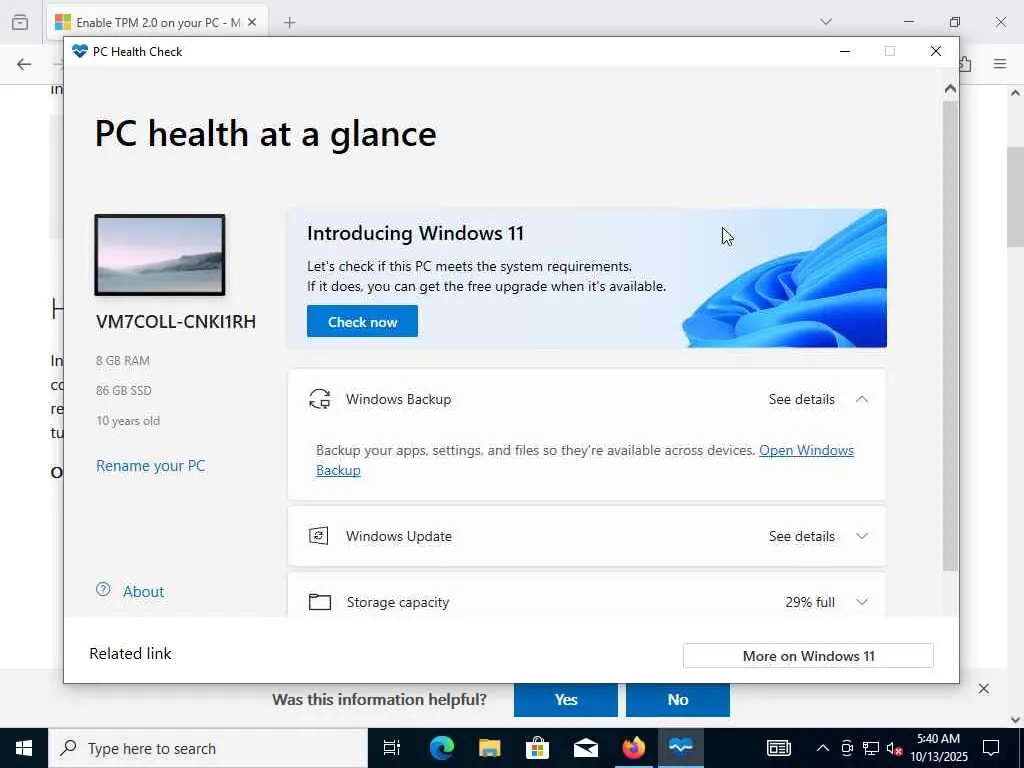The height and width of the screenshot is (768, 1024).
Task: Click the PC Health Check scrollbar up arrow
Action: pos(950,89)
